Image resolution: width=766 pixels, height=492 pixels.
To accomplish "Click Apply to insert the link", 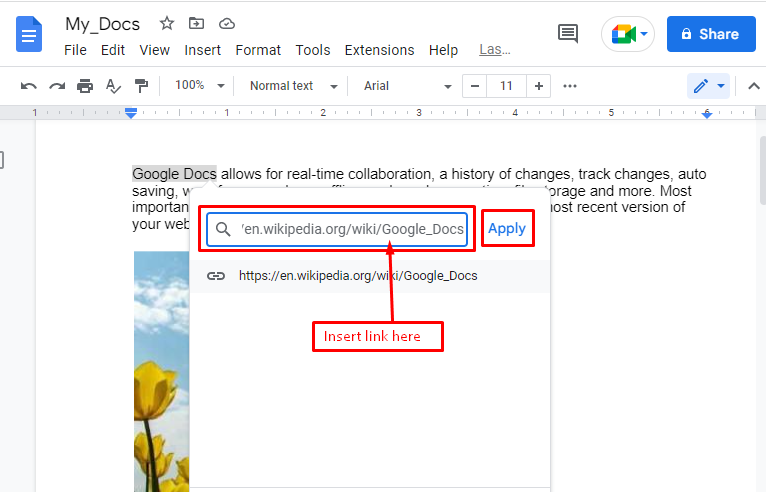I will (x=506, y=229).
